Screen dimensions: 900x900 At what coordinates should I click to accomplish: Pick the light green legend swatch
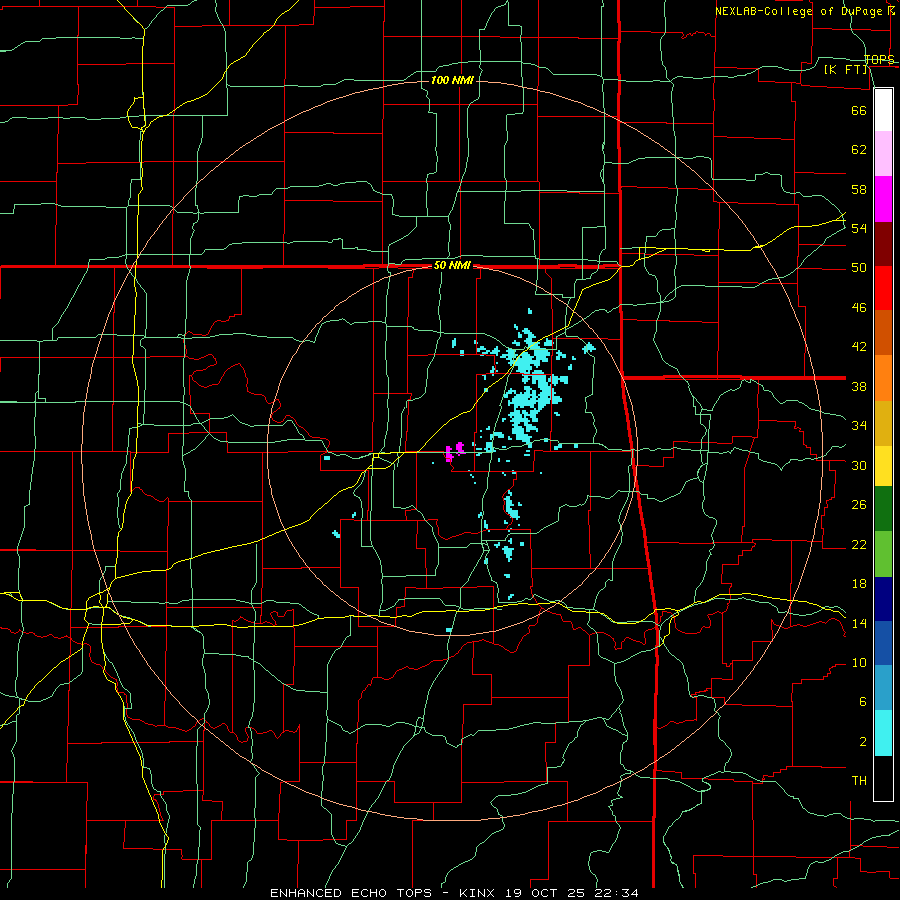coord(883,554)
